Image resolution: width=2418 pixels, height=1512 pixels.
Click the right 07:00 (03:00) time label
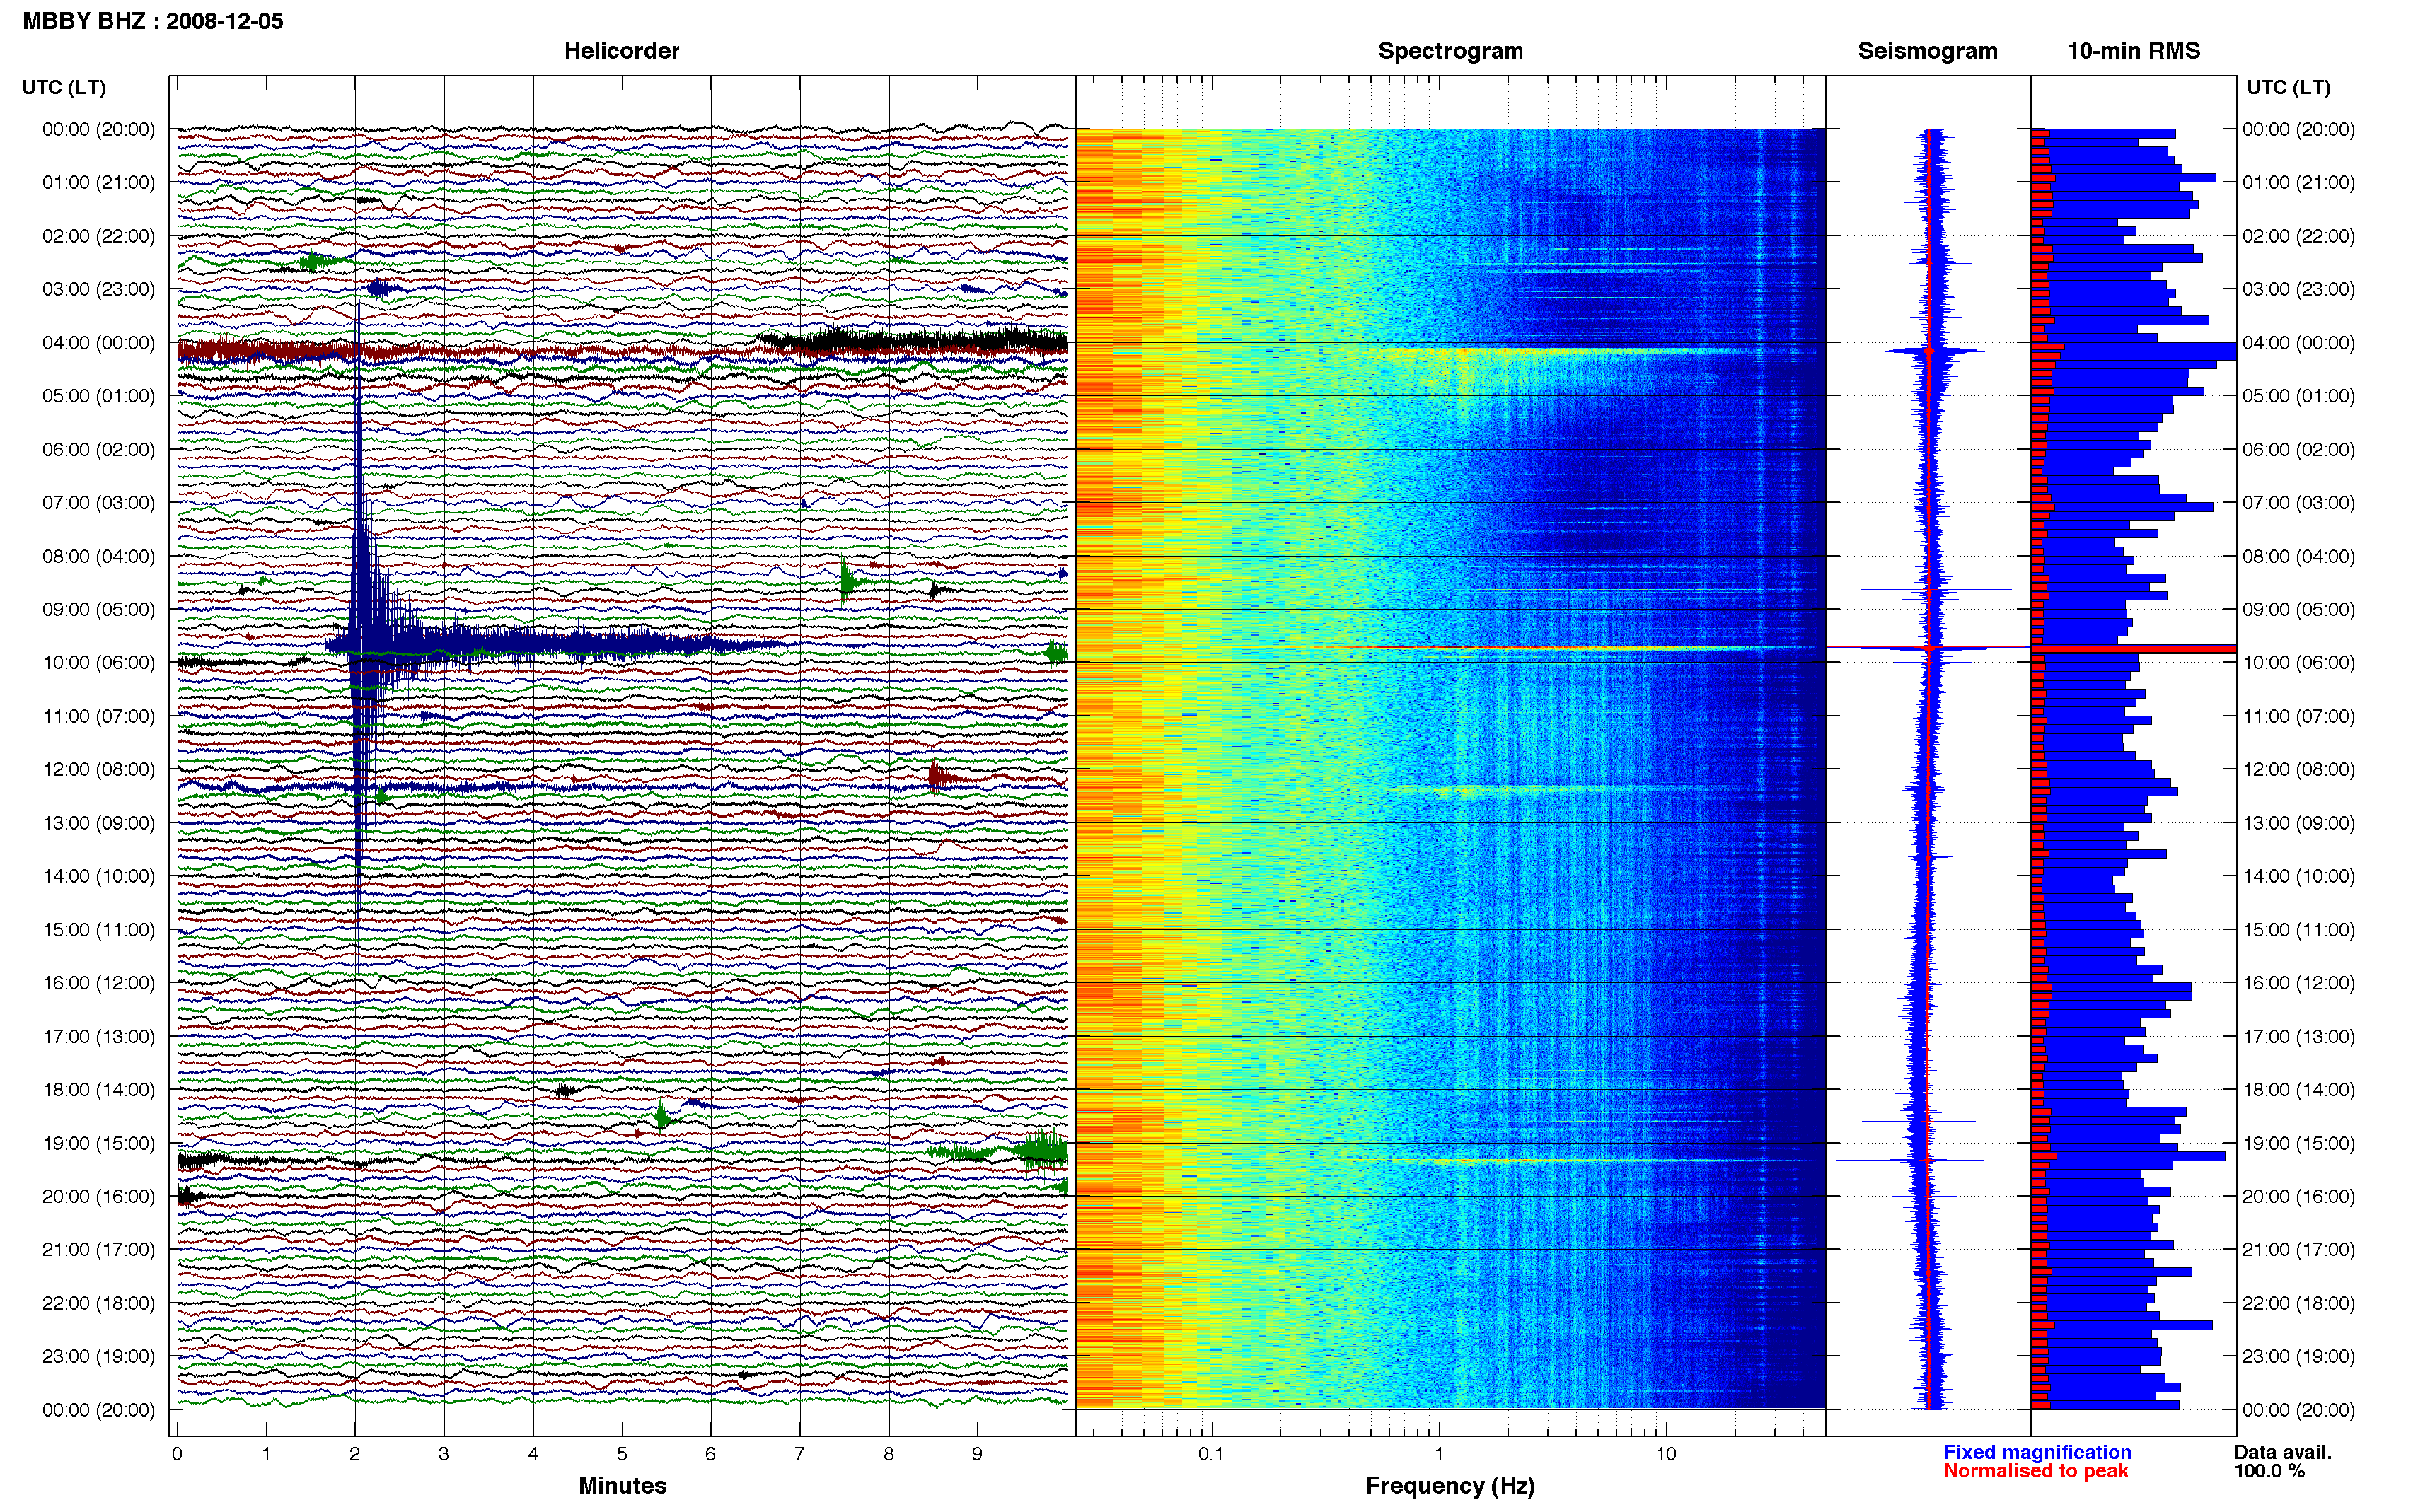pos(2298,503)
